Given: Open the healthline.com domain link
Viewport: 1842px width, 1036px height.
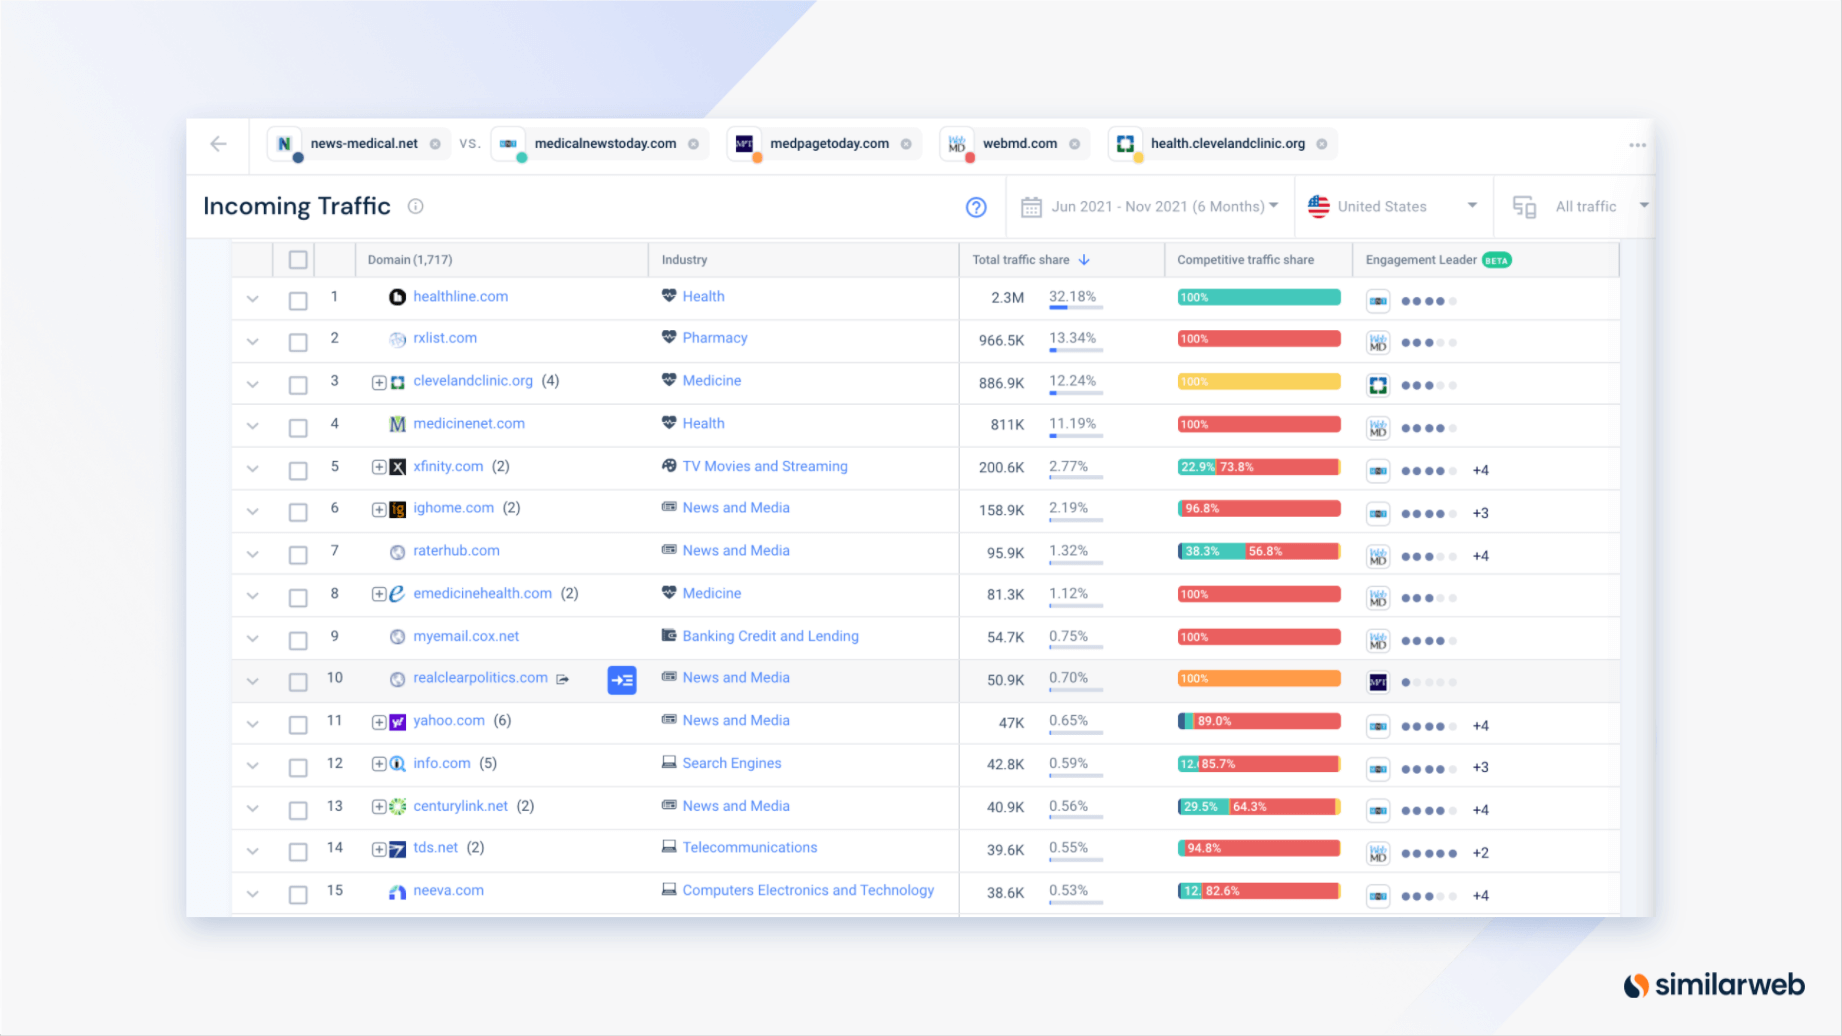Looking at the screenshot, I should 460,297.
